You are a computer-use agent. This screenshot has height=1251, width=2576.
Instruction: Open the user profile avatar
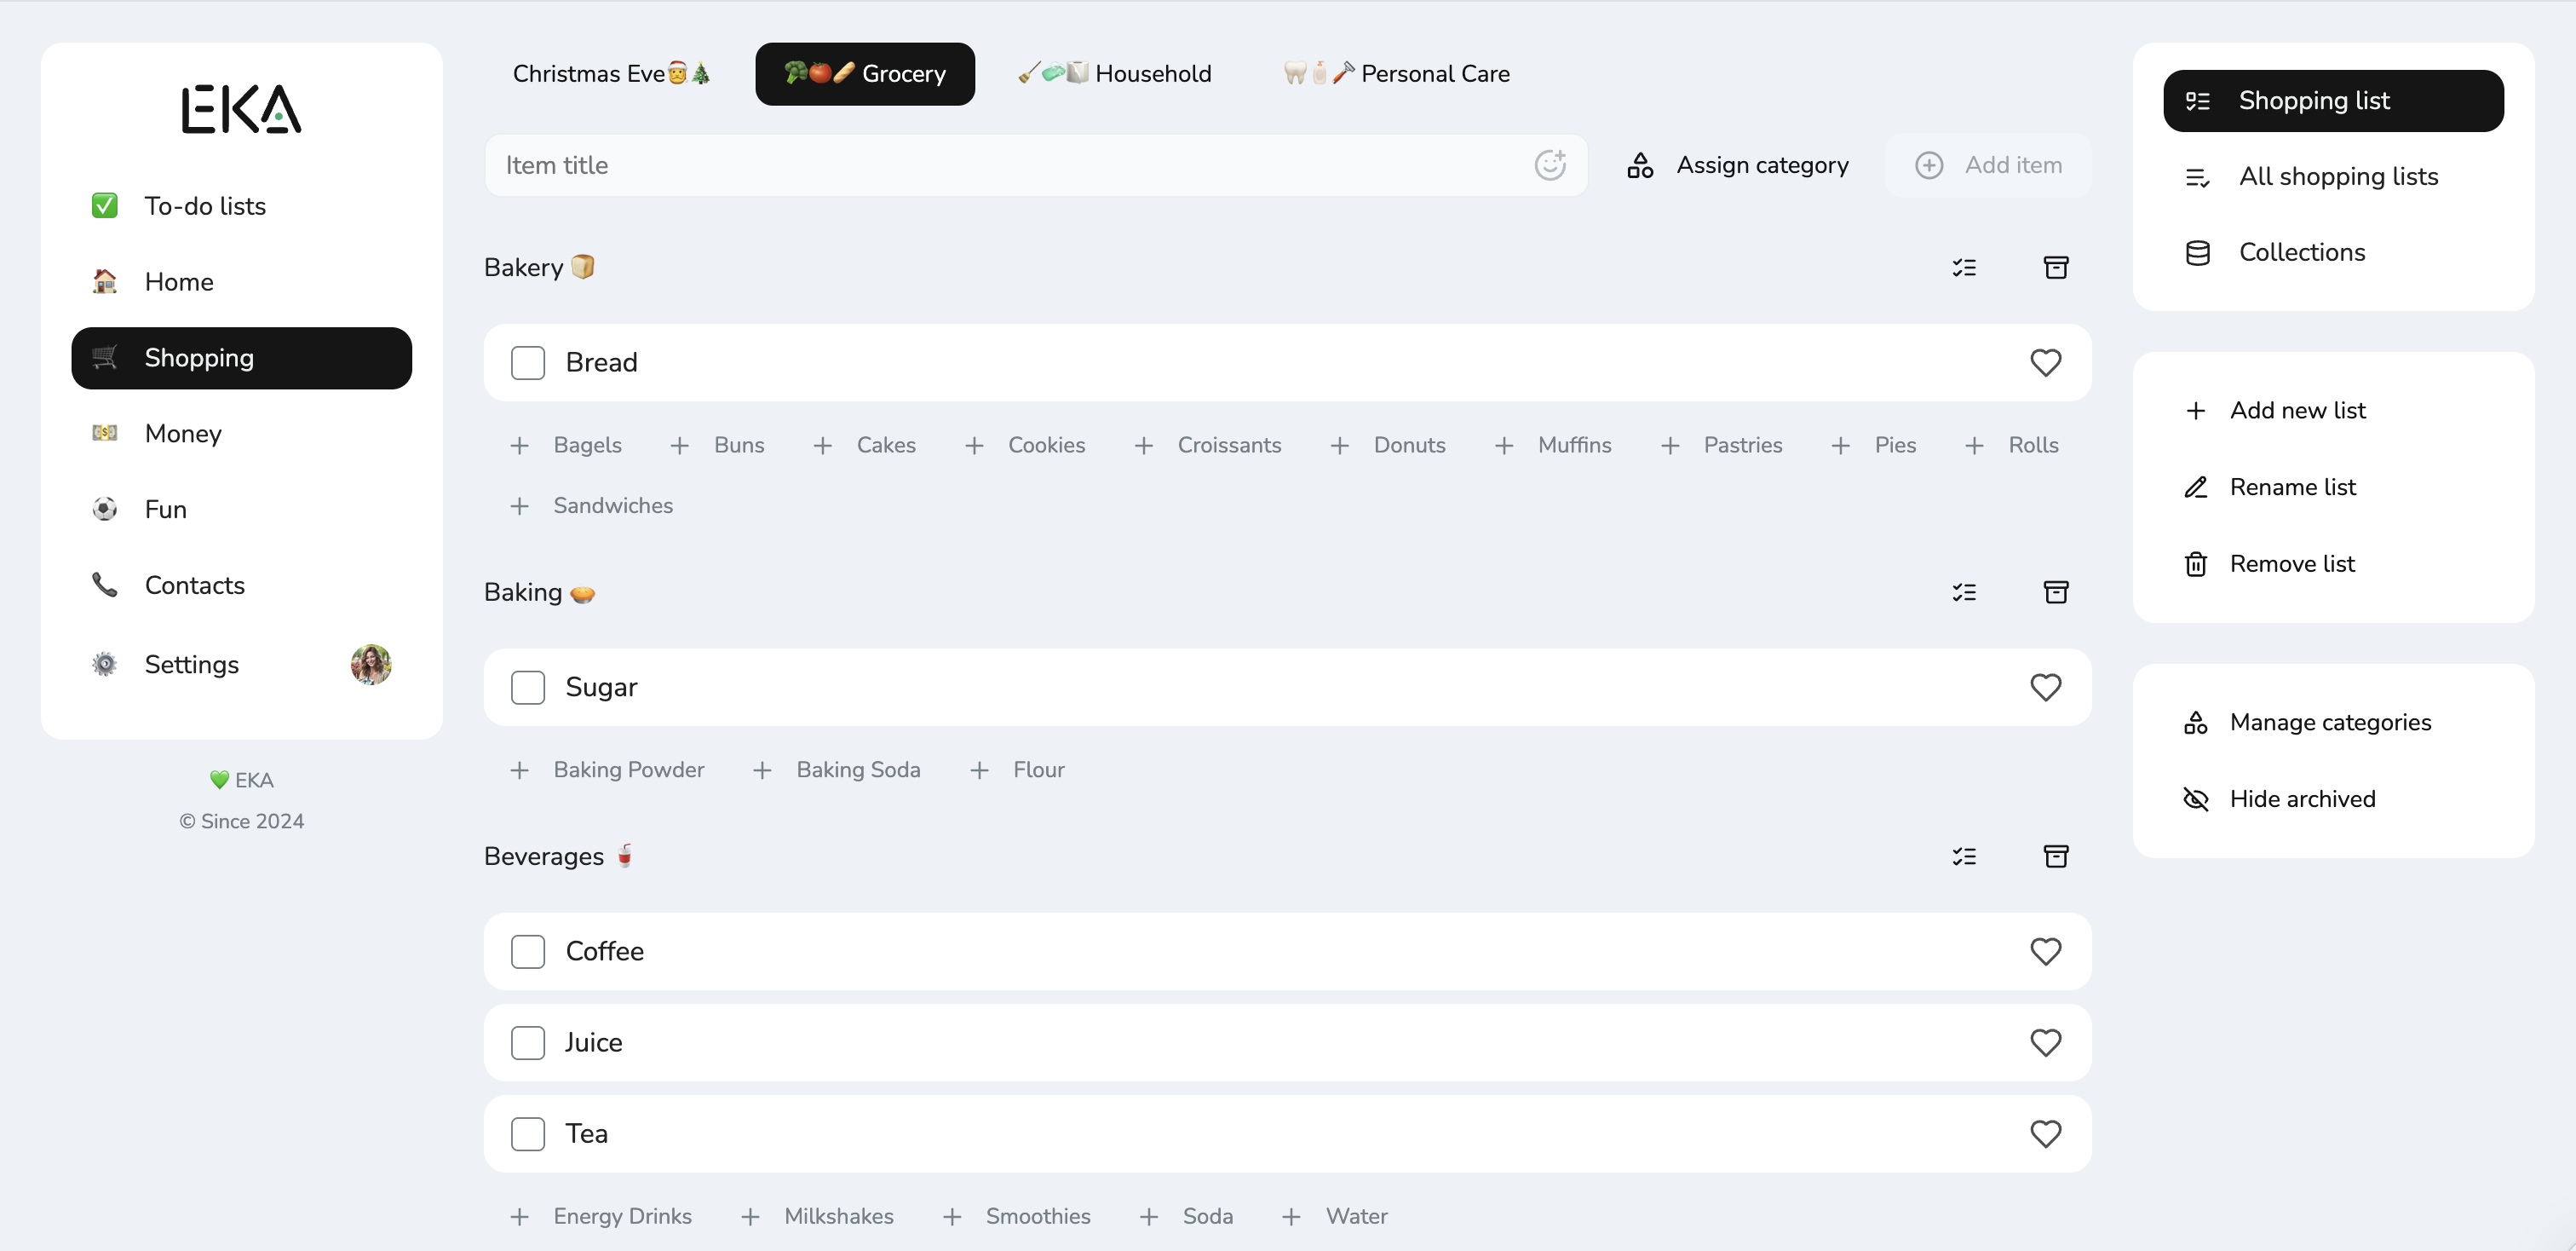click(x=371, y=664)
